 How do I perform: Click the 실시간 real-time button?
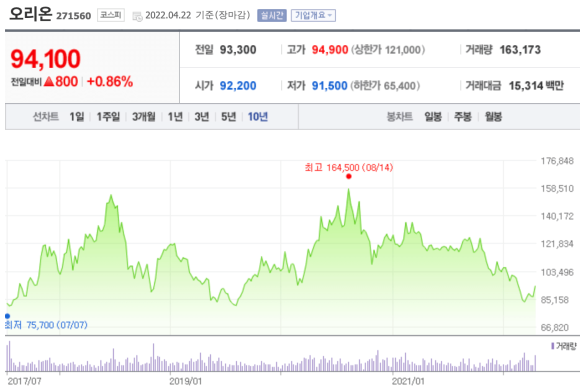[x=272, y=16]
